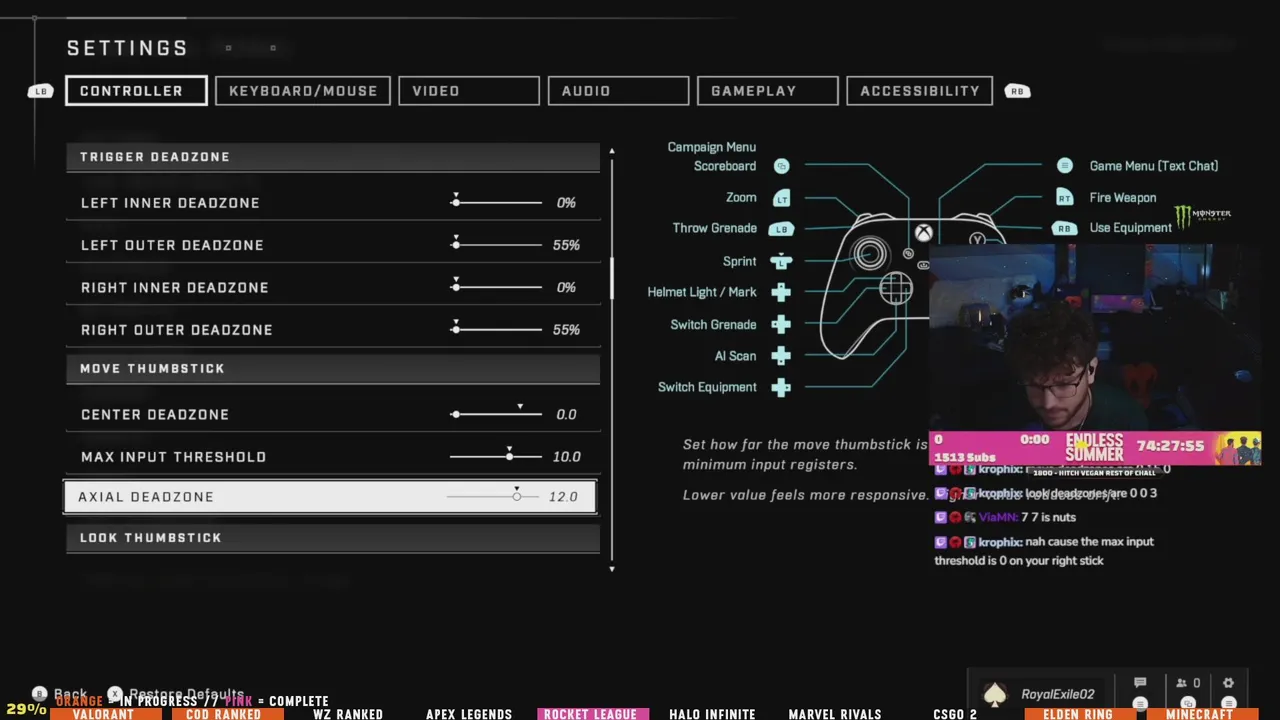Image resolution: width=1280 pixels, height=720 pixels.
Task: Click the RoyalExile02 player emblem
Action: tap(995, 694)
